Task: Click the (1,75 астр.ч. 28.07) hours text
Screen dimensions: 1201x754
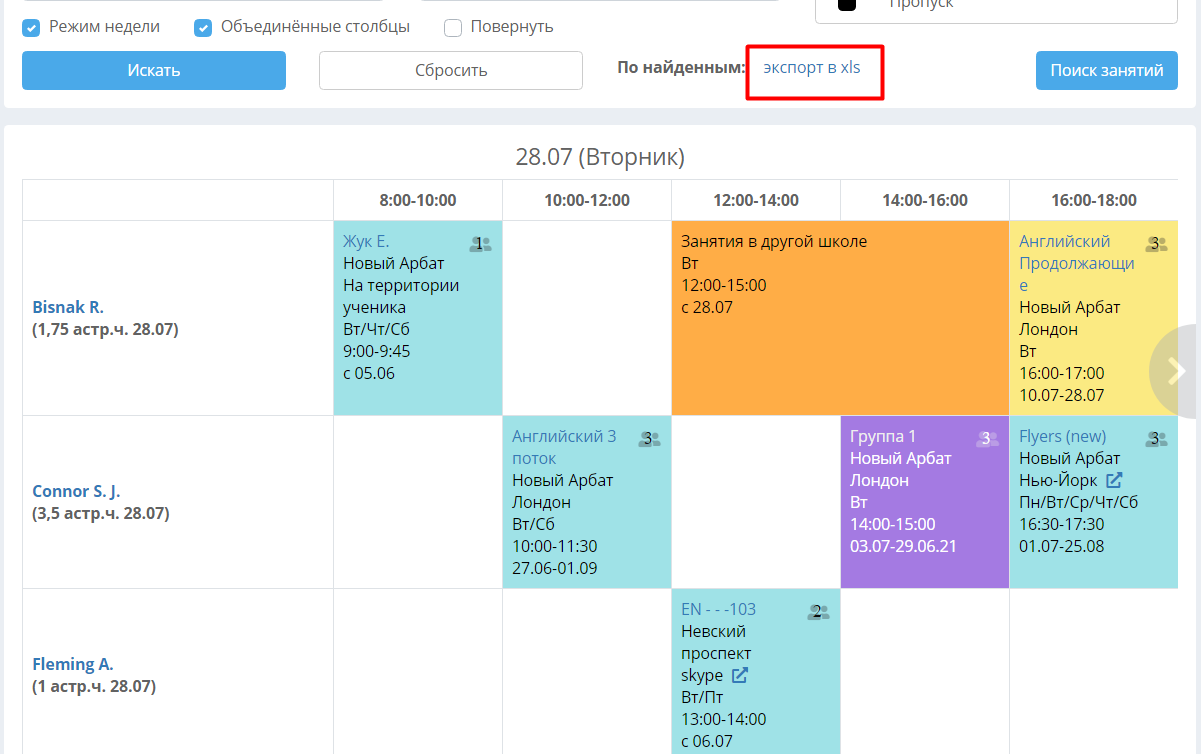Action: pos(106,329)
